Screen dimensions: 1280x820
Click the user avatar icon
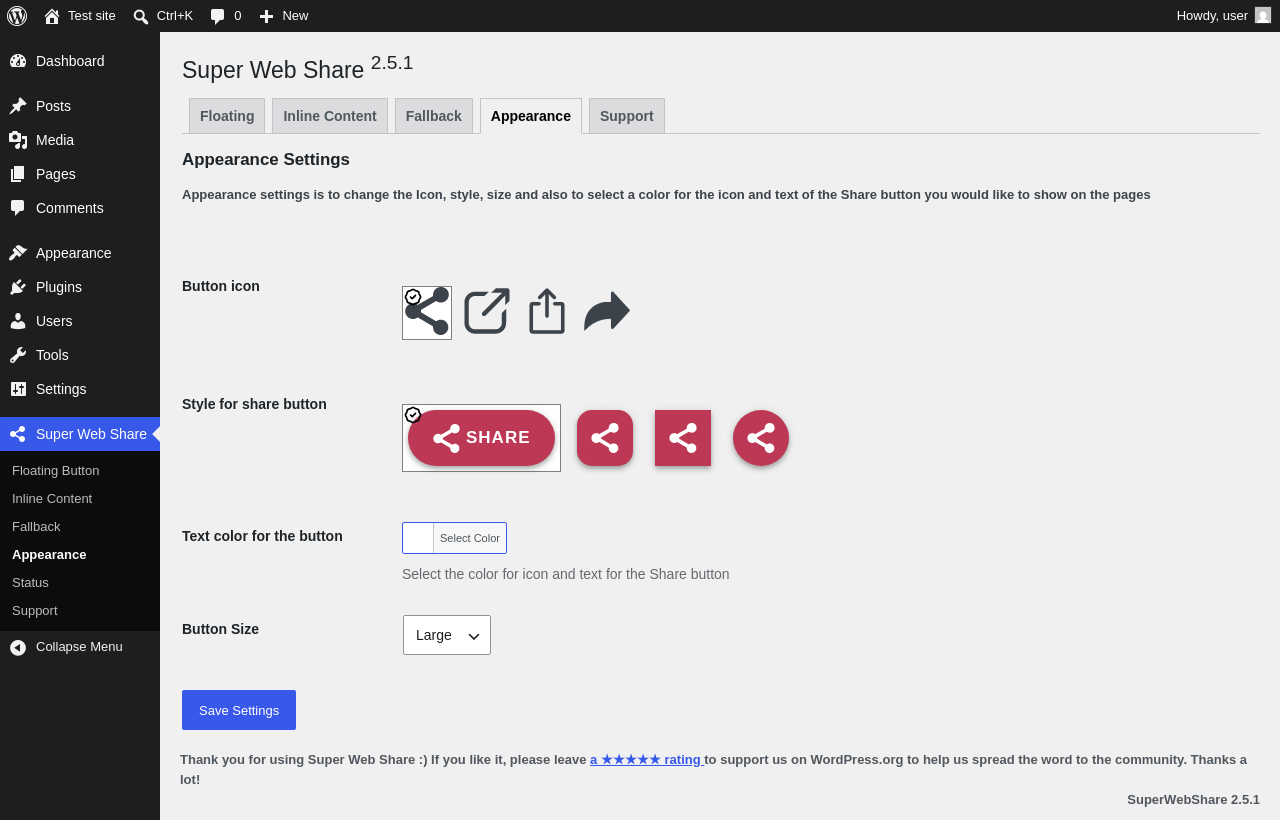[x=1263, y=15]
